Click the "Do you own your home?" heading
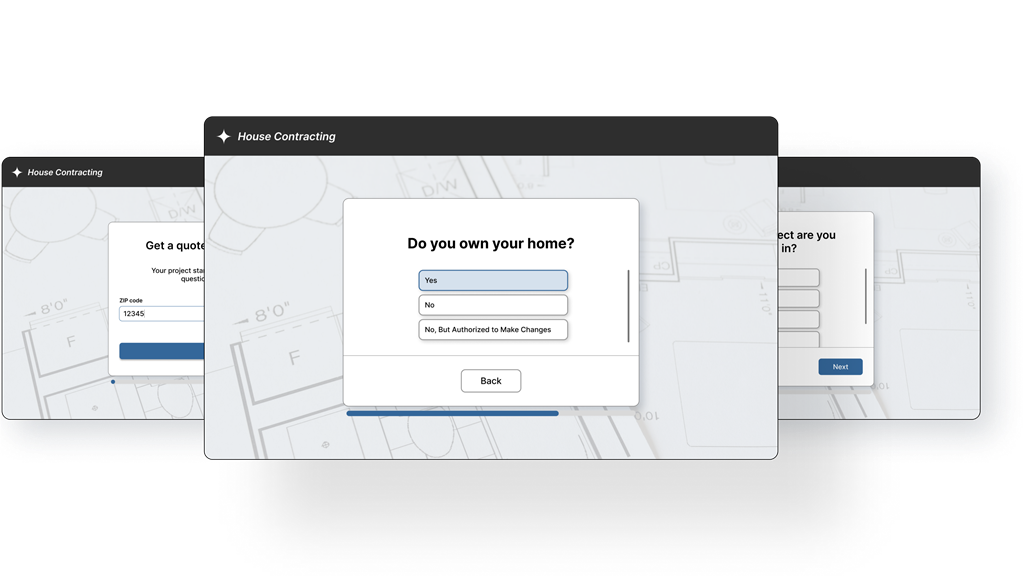This screenshot has height=576, width=1024. (x=491, y=243)
